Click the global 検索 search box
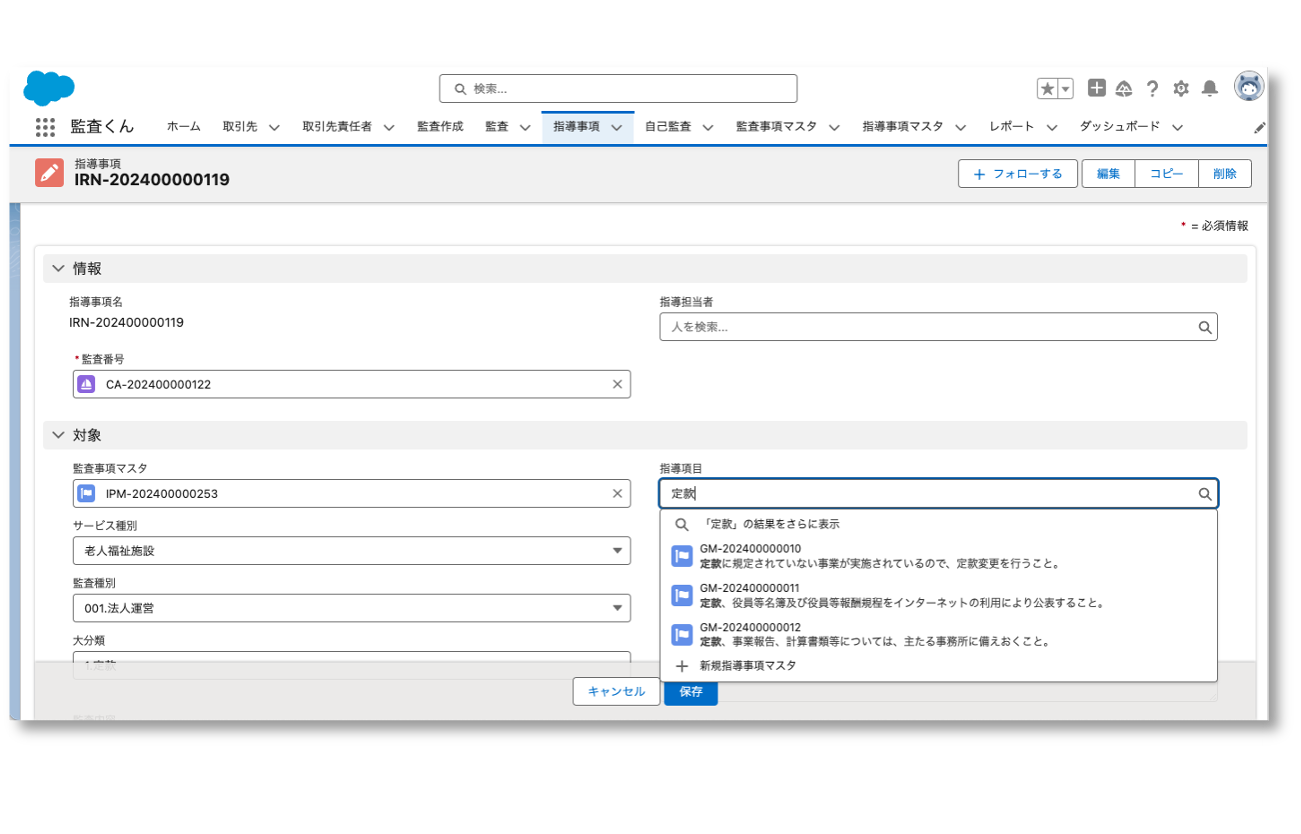Viewport: 1301px width, 834px height. 618,88
